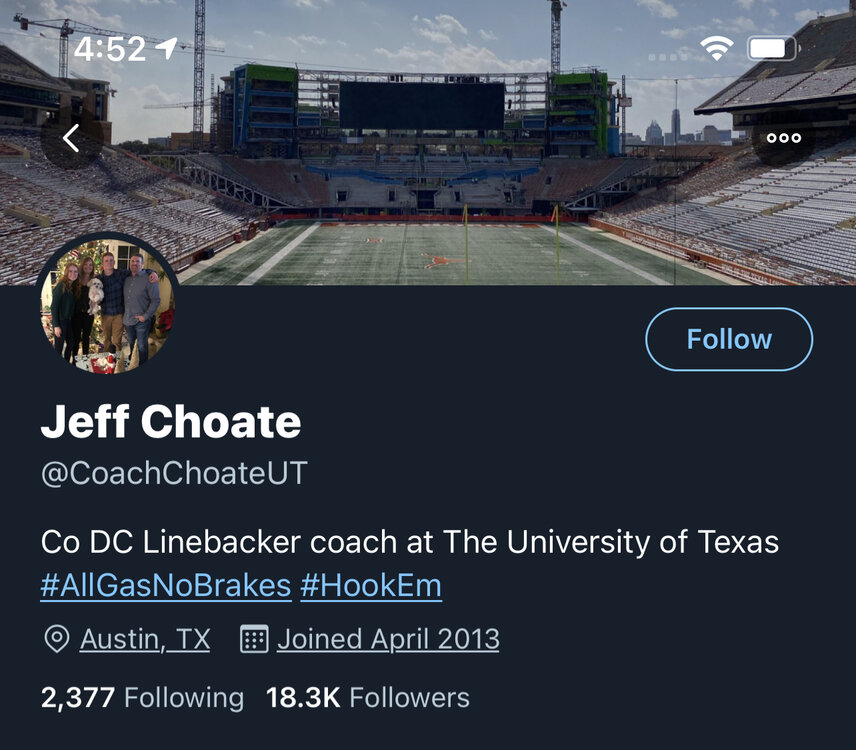View the 2,377 Following list
Screen dimensions: 856x750
point(142,697)
